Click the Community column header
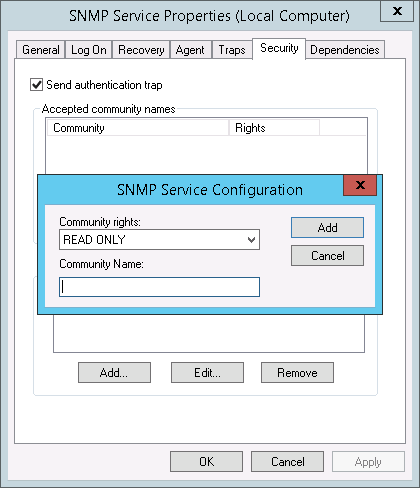This screenshot has width=420, height=488. click(138, 128)
